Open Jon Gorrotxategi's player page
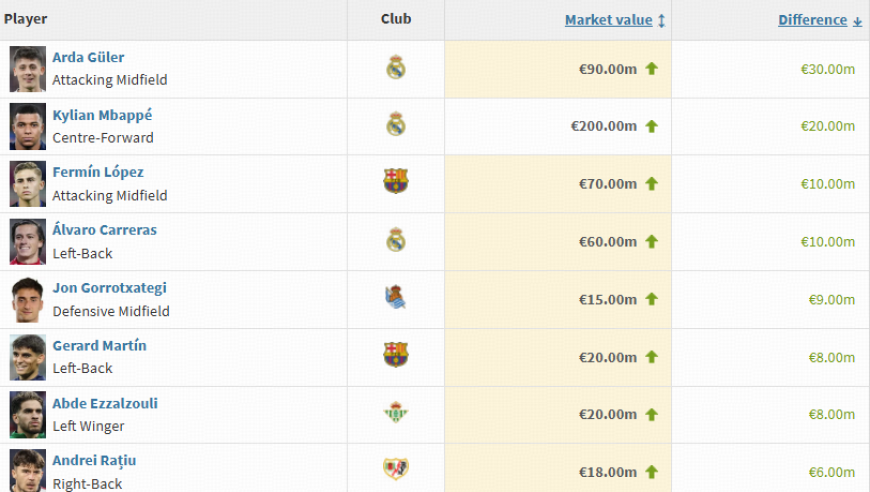The height and width of the screenshot is (492, 870). [x=109, y=288]
